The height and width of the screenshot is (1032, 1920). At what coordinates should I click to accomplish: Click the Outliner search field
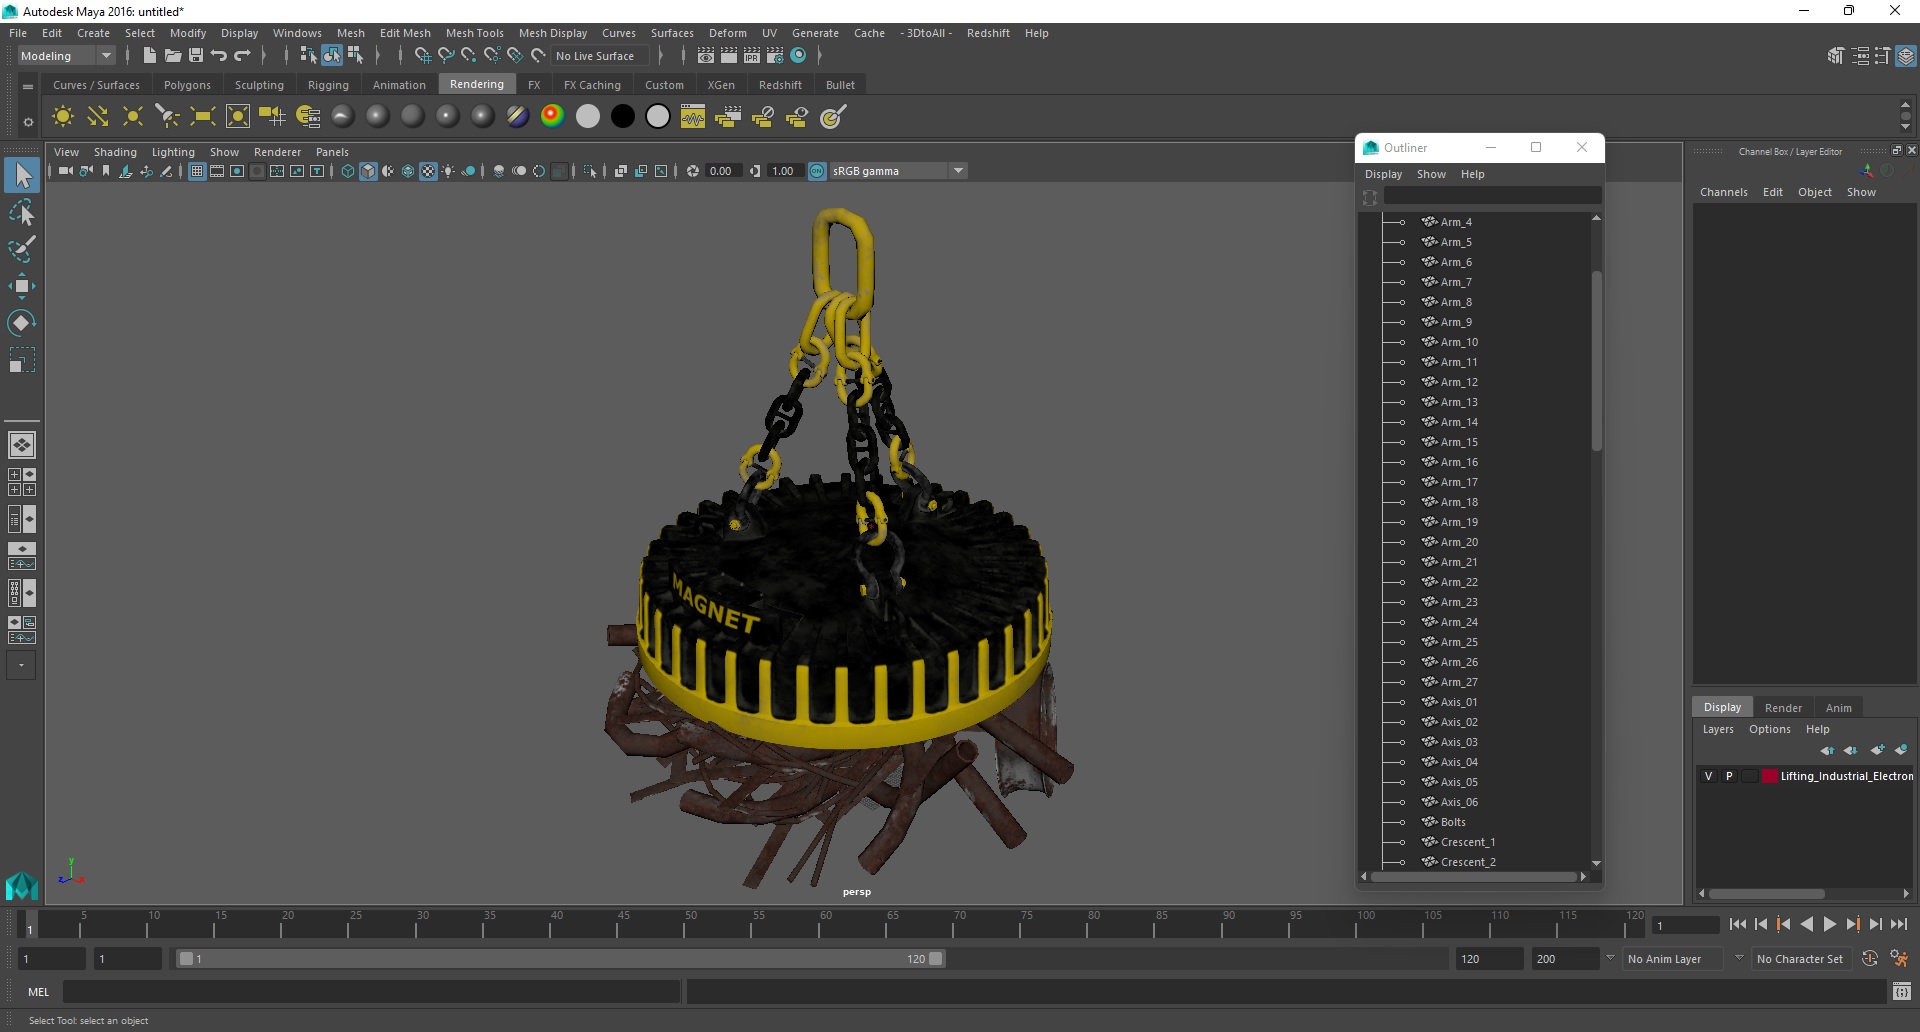pyautogui.click(x=1492, y=197)
